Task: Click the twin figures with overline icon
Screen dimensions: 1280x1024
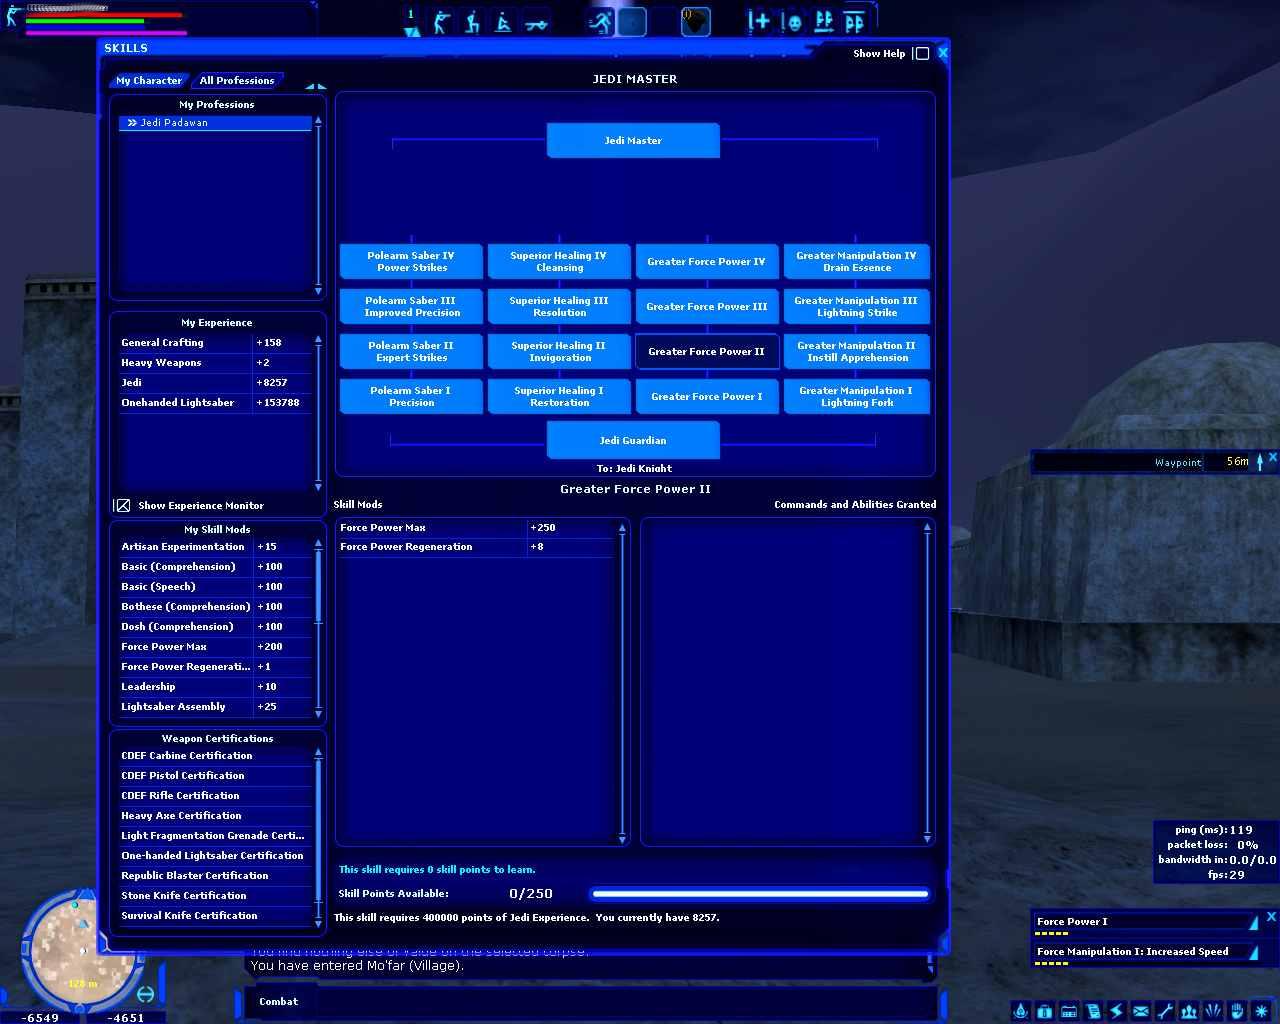Action: (x=854, y=21)
